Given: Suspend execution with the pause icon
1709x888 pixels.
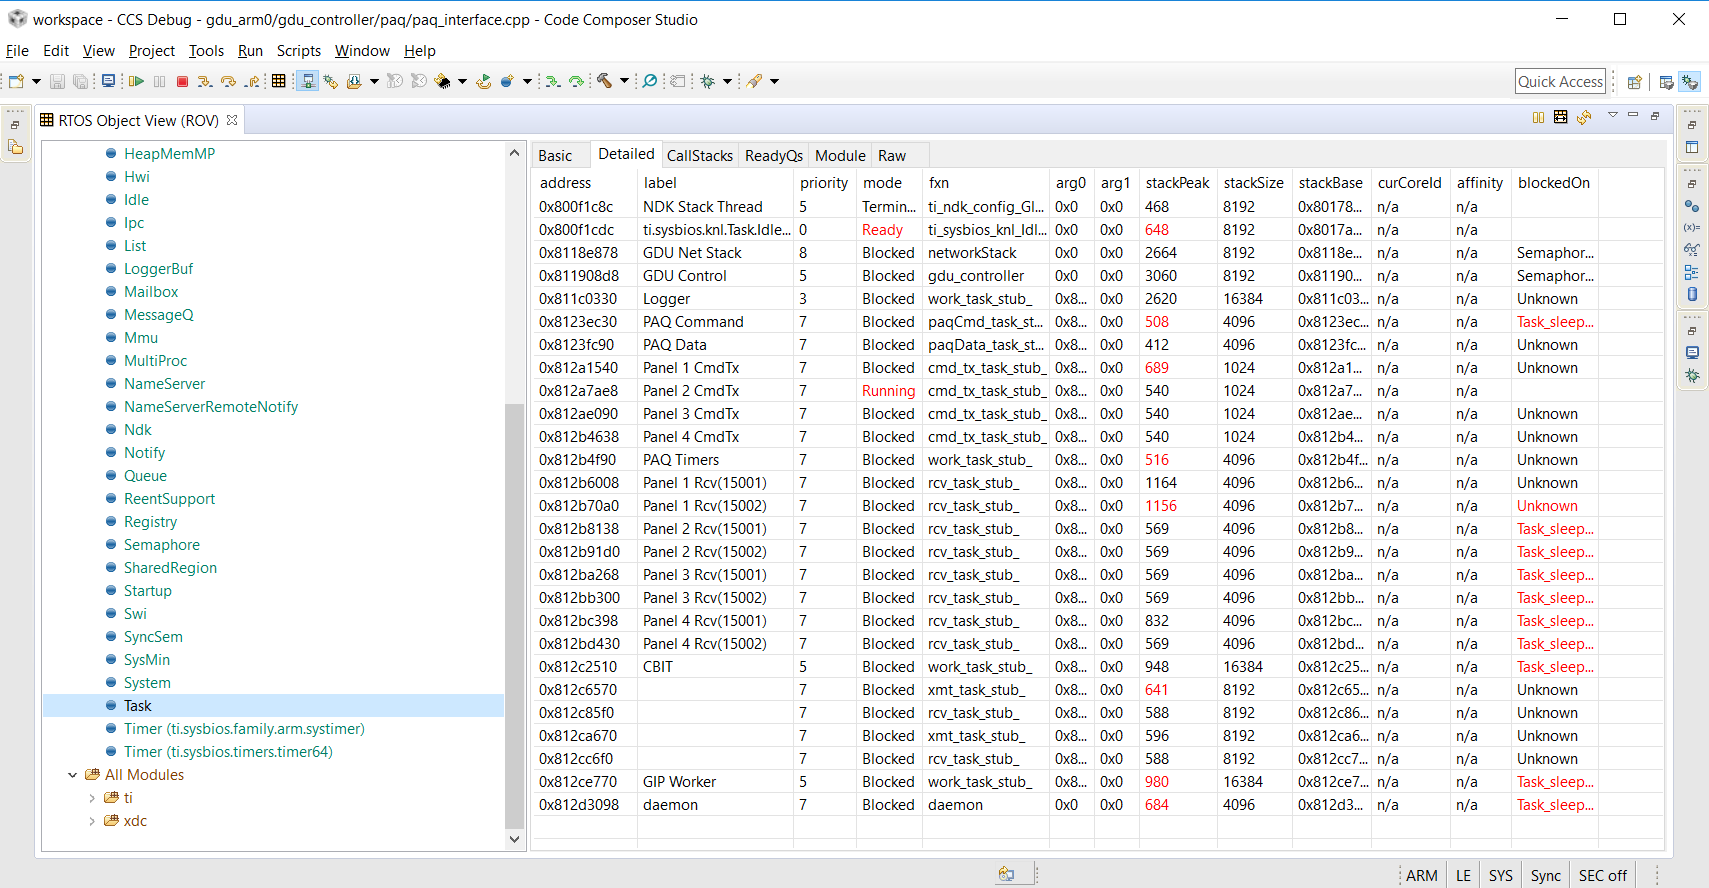Looking at the screenshot, I should coord(159,81).
